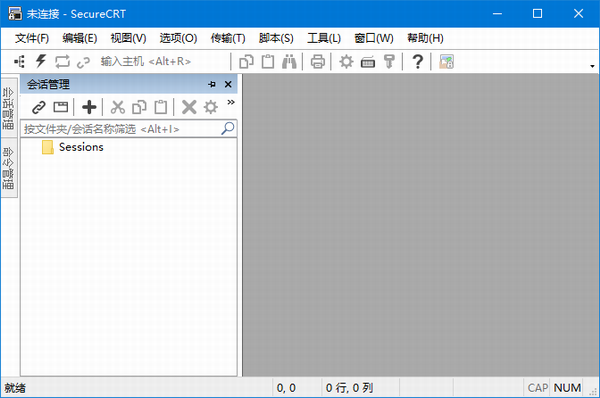
Task: Open the 脚本(S) menu
Action: 276,38
